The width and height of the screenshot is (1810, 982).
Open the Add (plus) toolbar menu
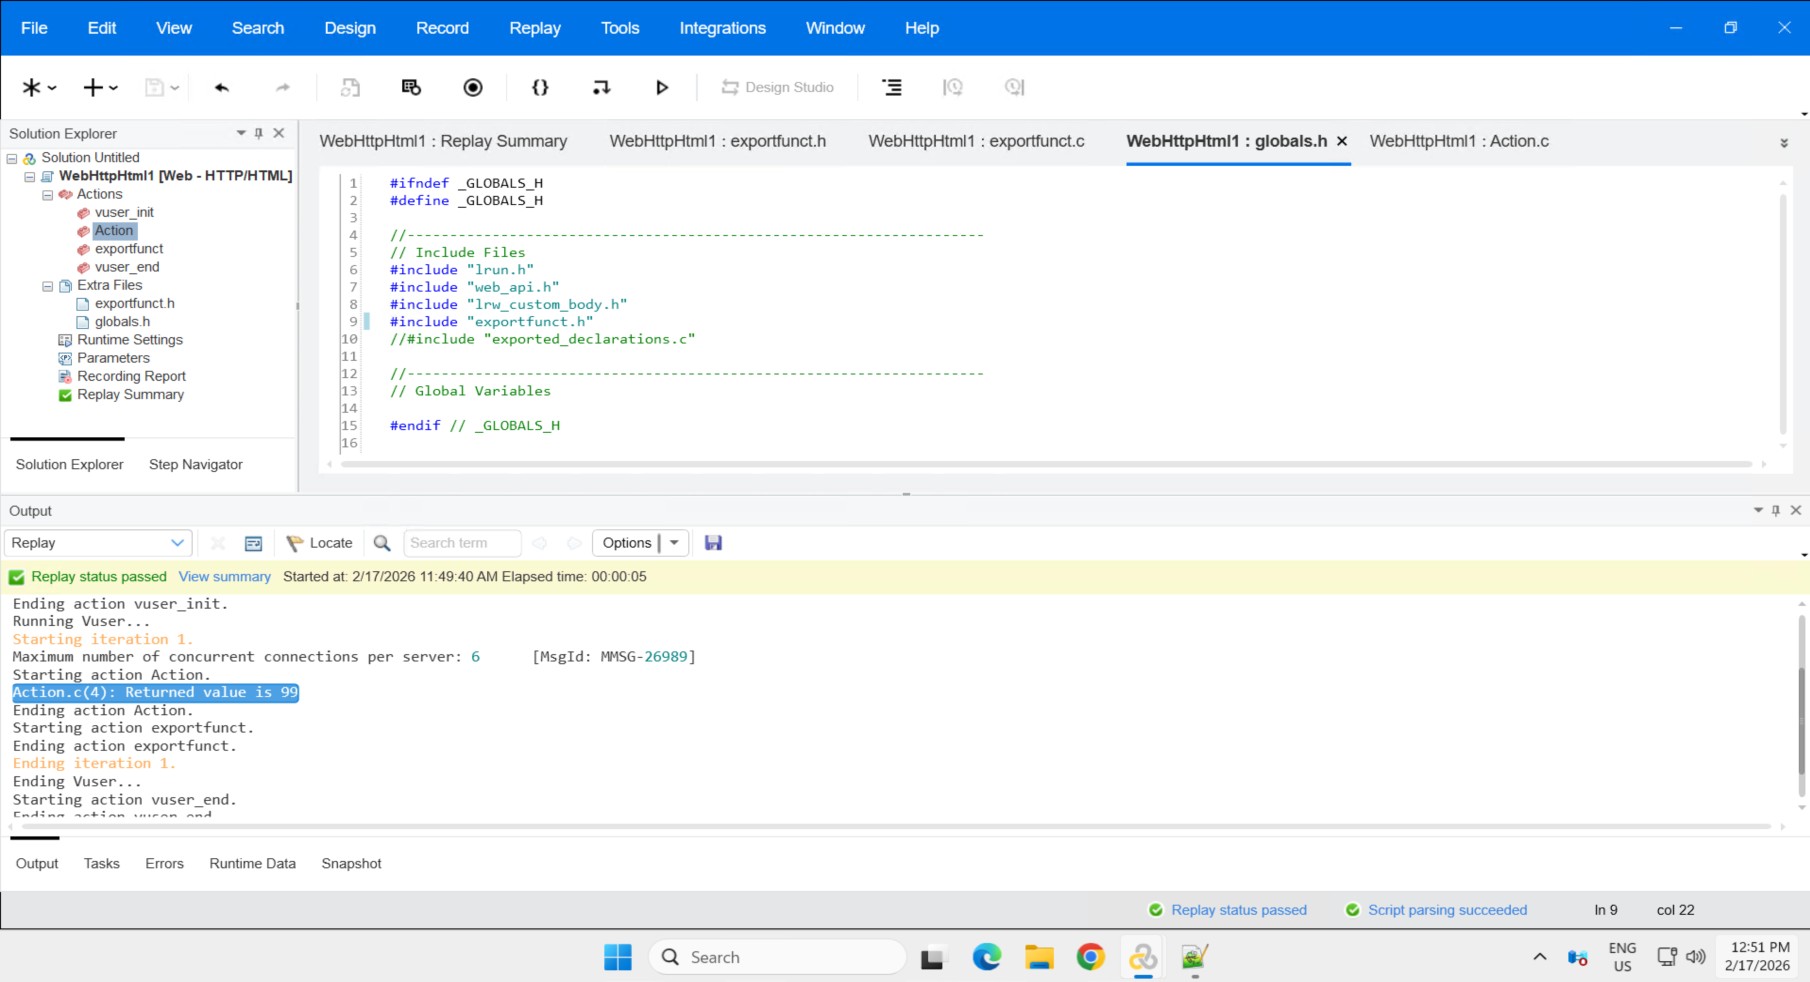tap(100, 88)
